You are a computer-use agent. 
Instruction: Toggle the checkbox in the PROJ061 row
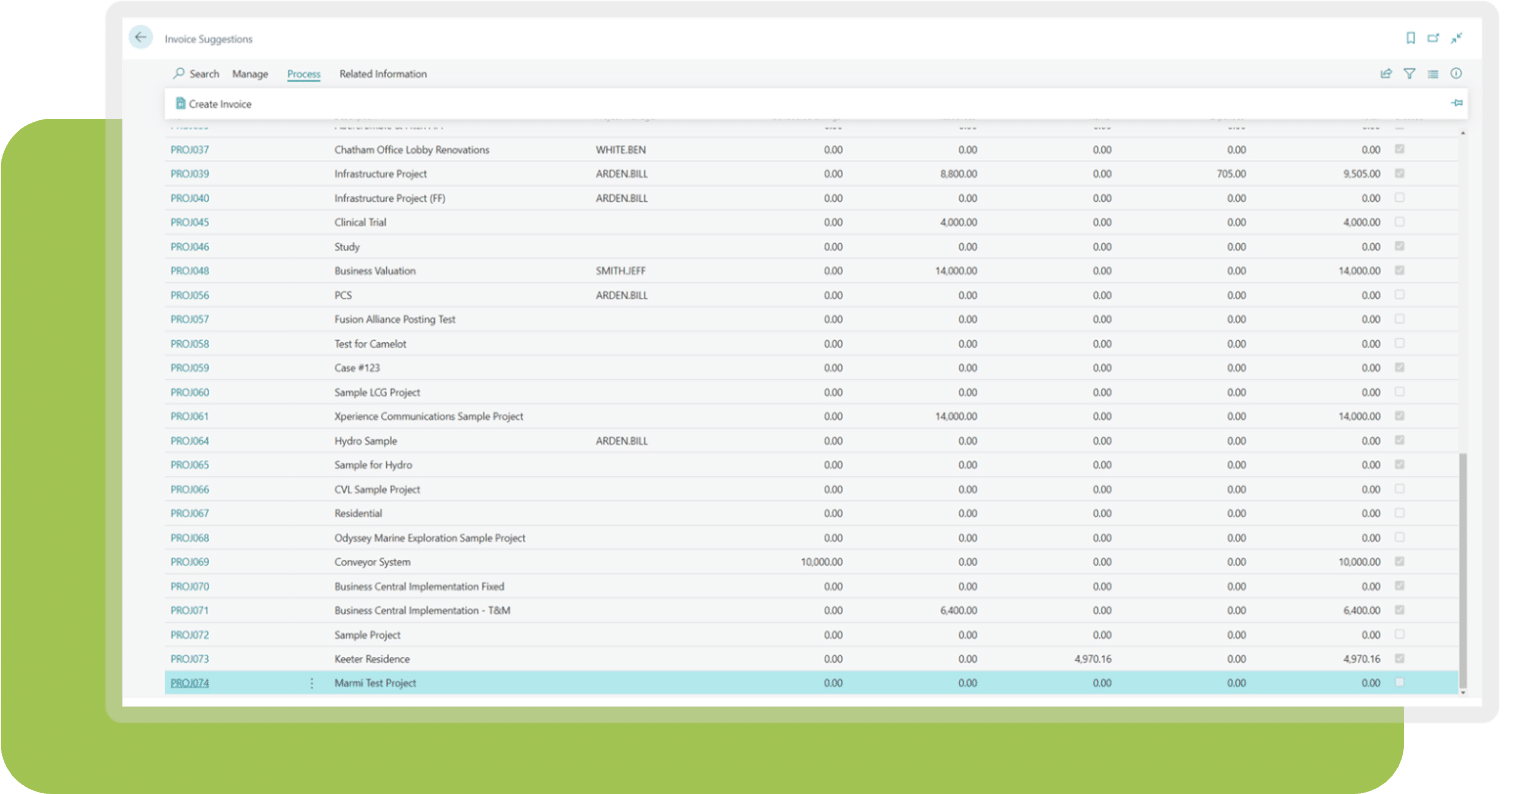coord(1399,416)
